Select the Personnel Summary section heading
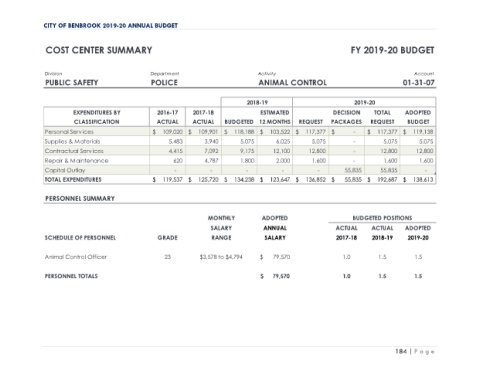Viewport: 480px width, 371px height. tap(80, 199)
